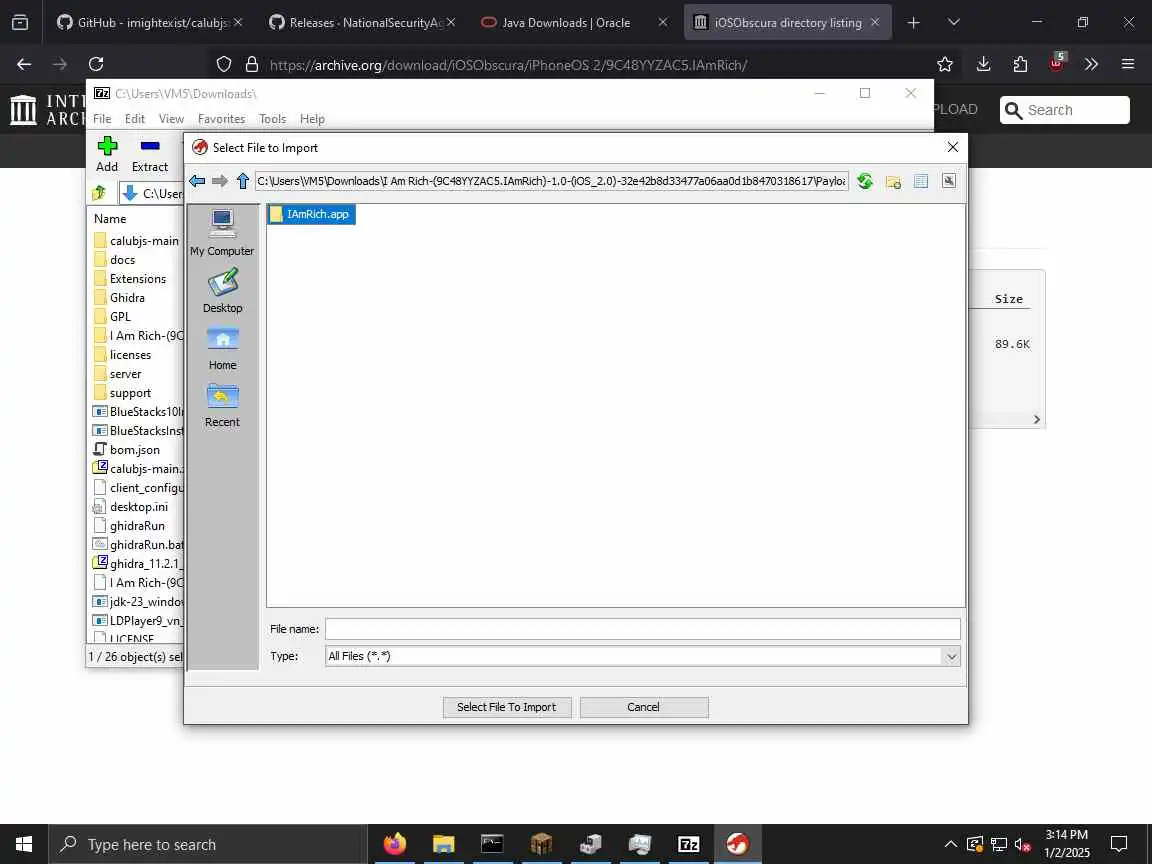Select the Ghidra folder in 7-Zip
Image resolution: width=1152 pixels, height=864 pixels.
[x=119, y=298]
